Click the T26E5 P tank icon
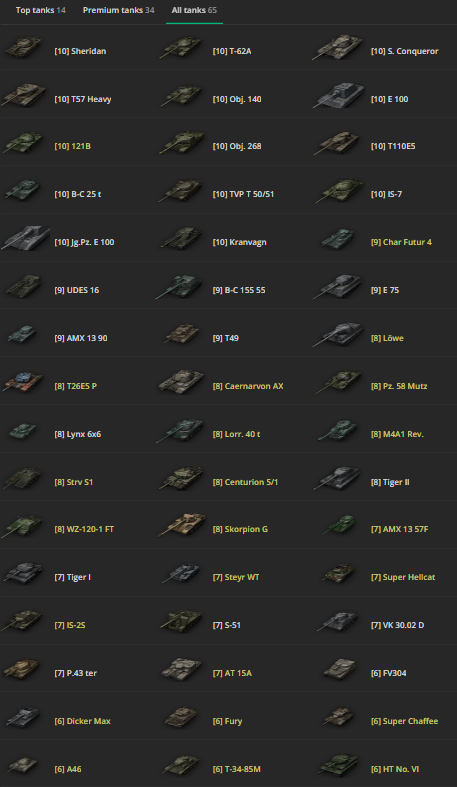Screen dimensions: 457x787 (x=23, y=383)
